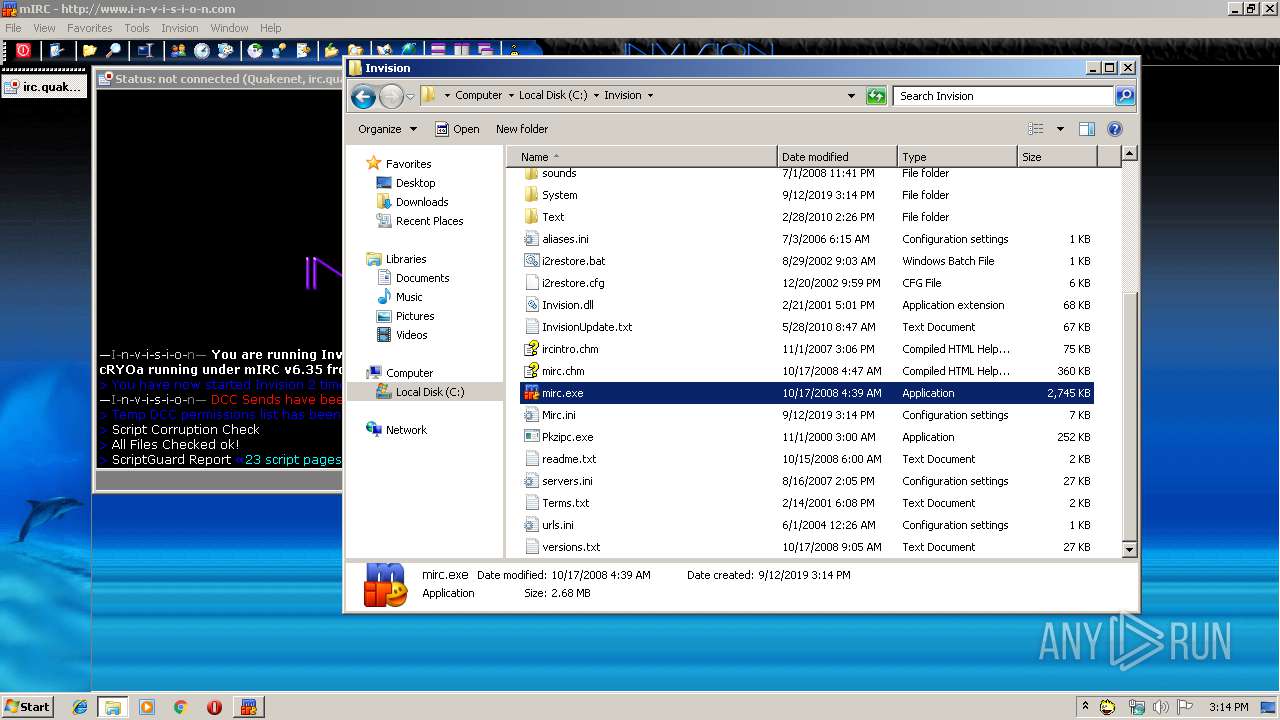Sort files by Size column header

pos(1057,157)
